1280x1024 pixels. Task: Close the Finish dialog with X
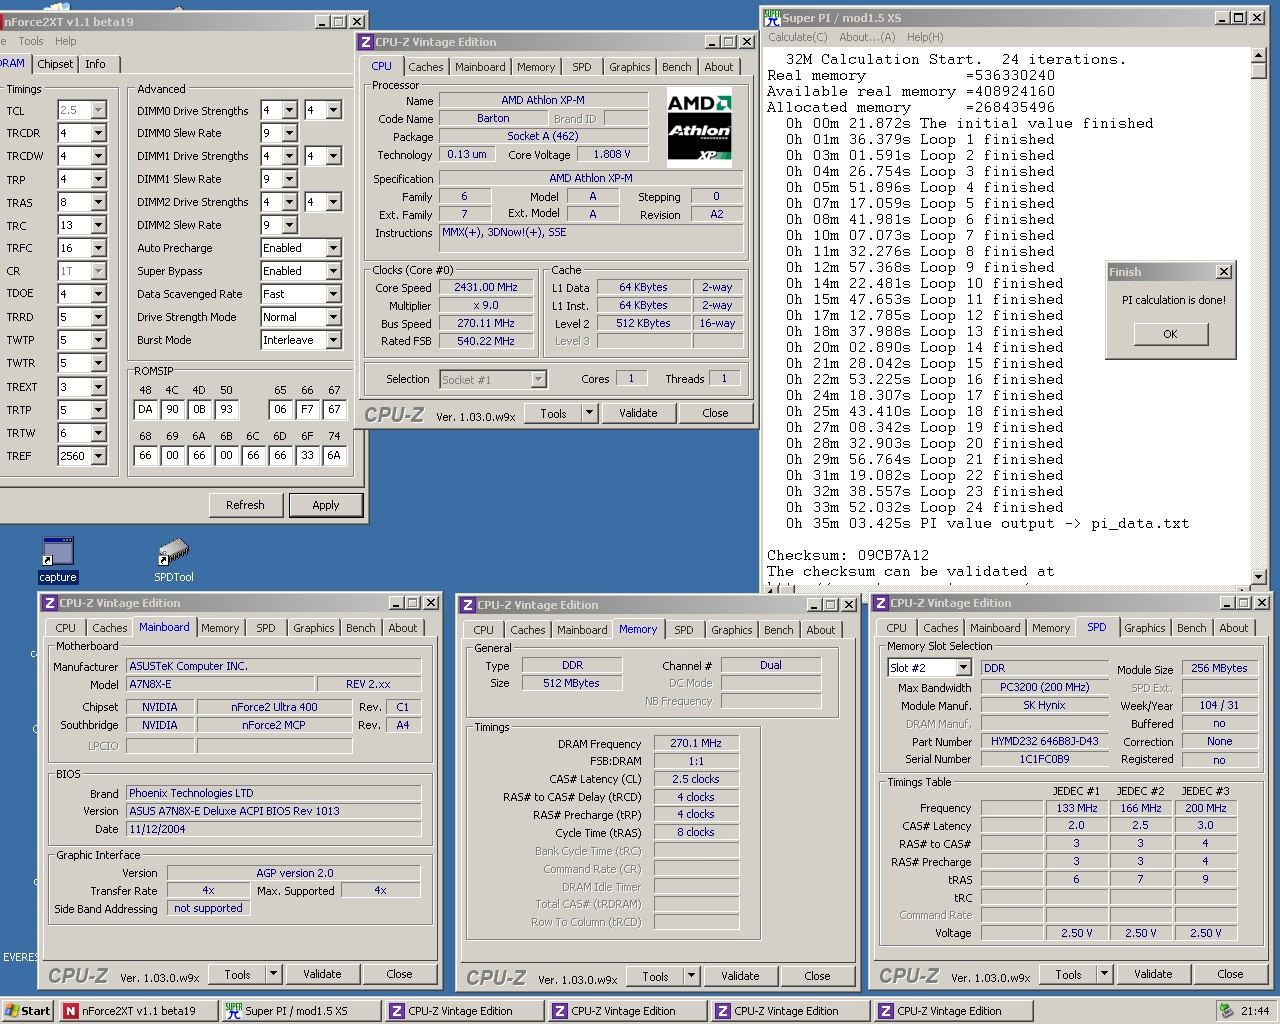1223,272
